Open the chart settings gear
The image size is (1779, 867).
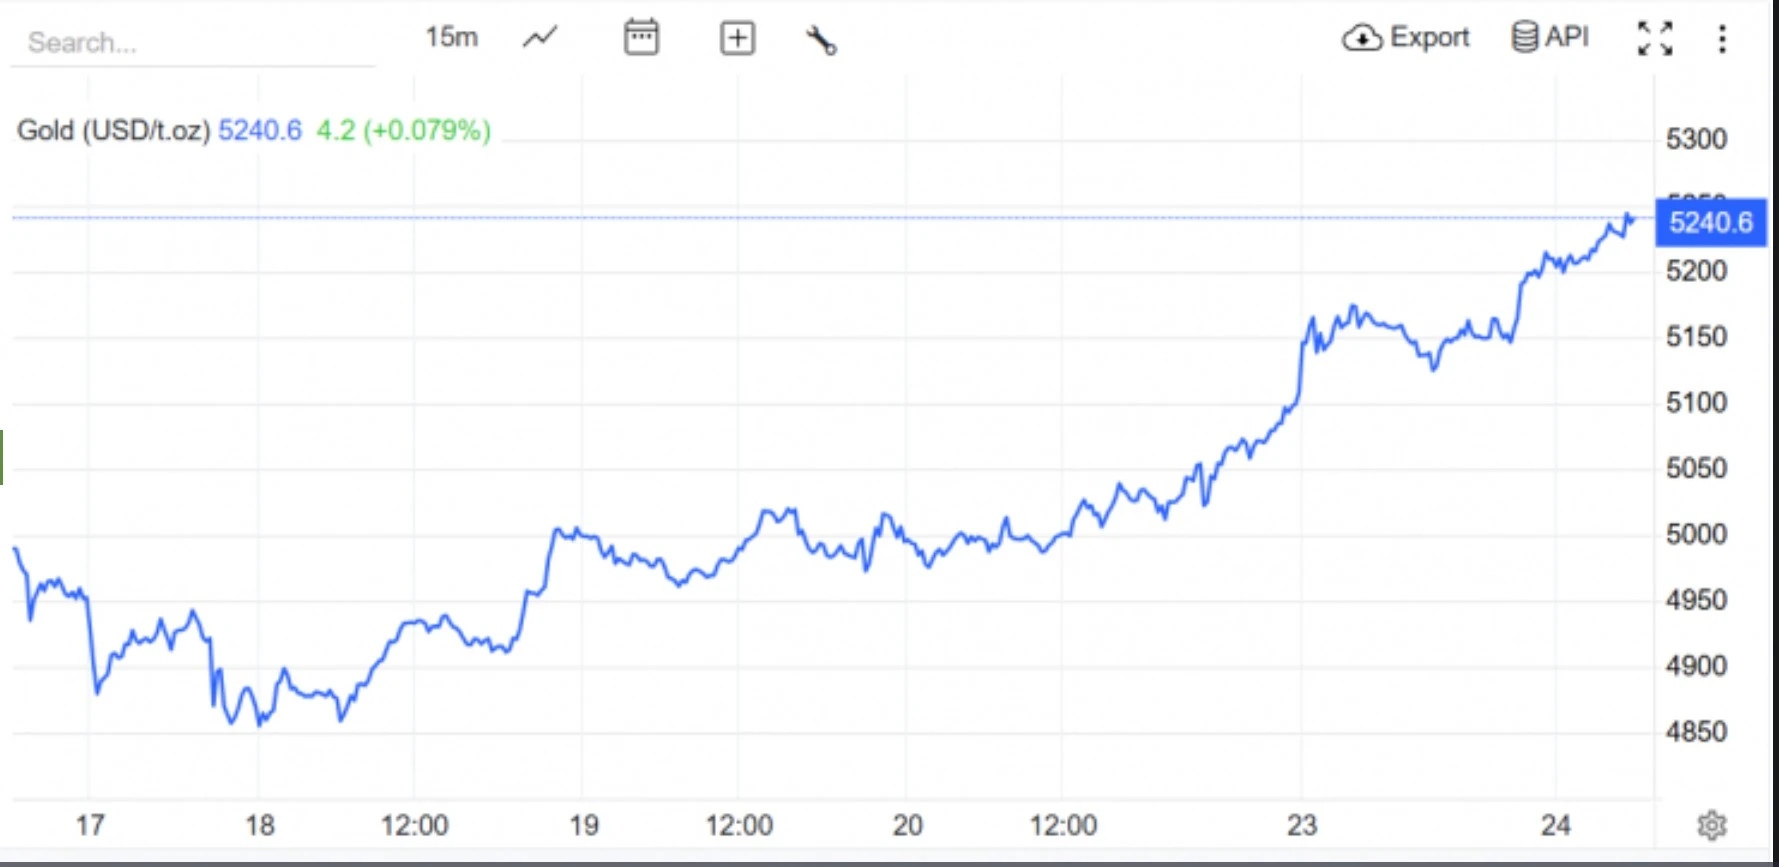click(x=1712, y=825)
